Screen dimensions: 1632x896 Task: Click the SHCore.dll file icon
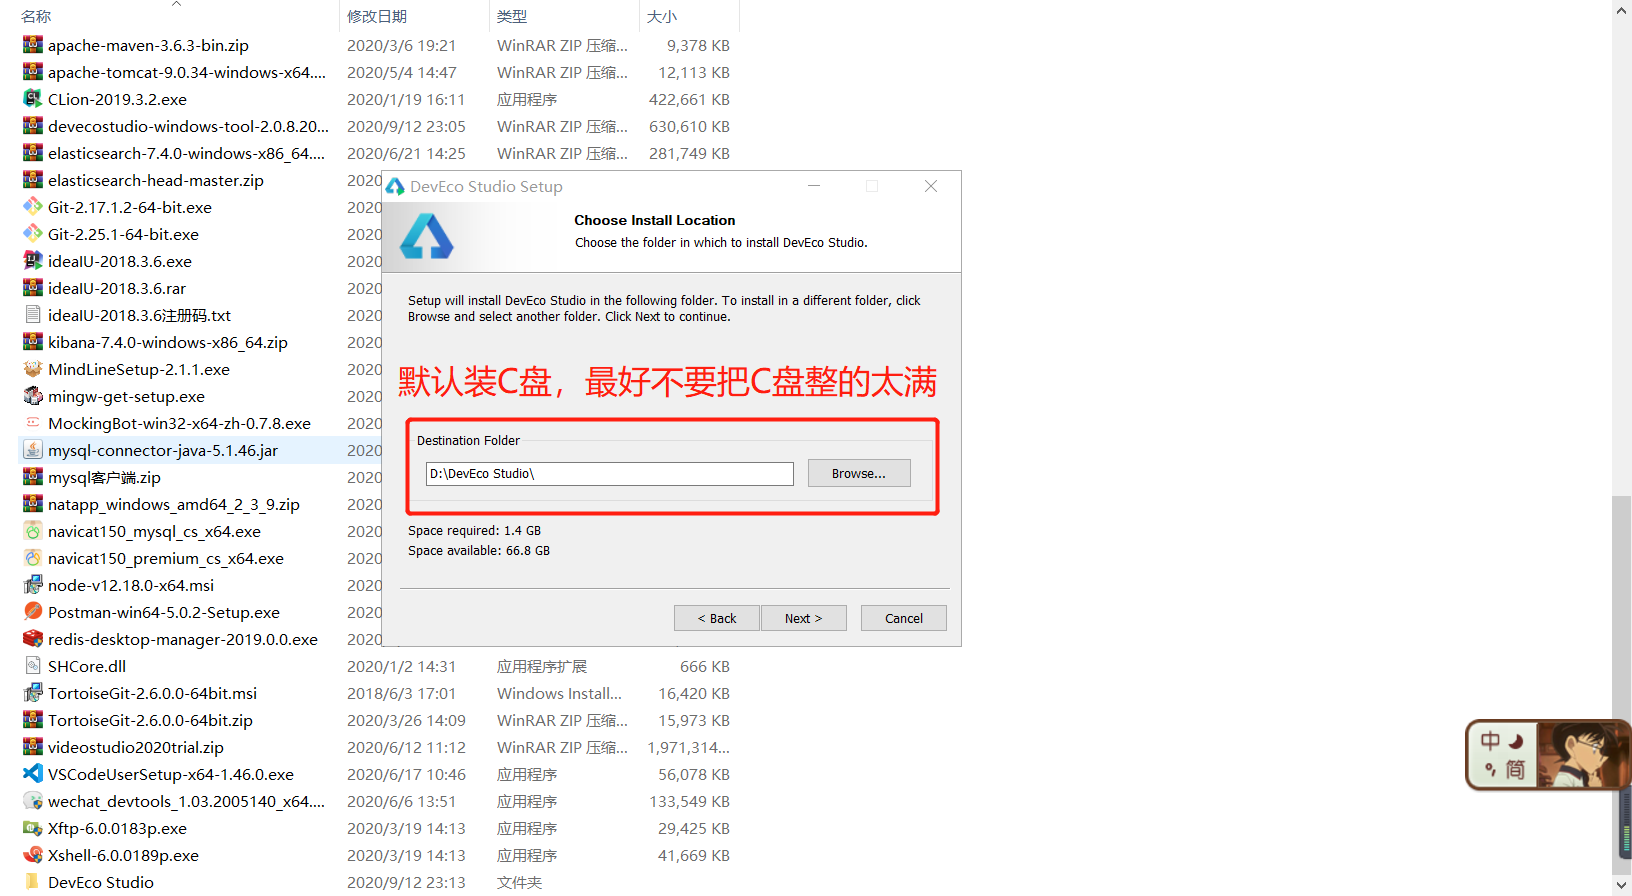click(33, 666)
